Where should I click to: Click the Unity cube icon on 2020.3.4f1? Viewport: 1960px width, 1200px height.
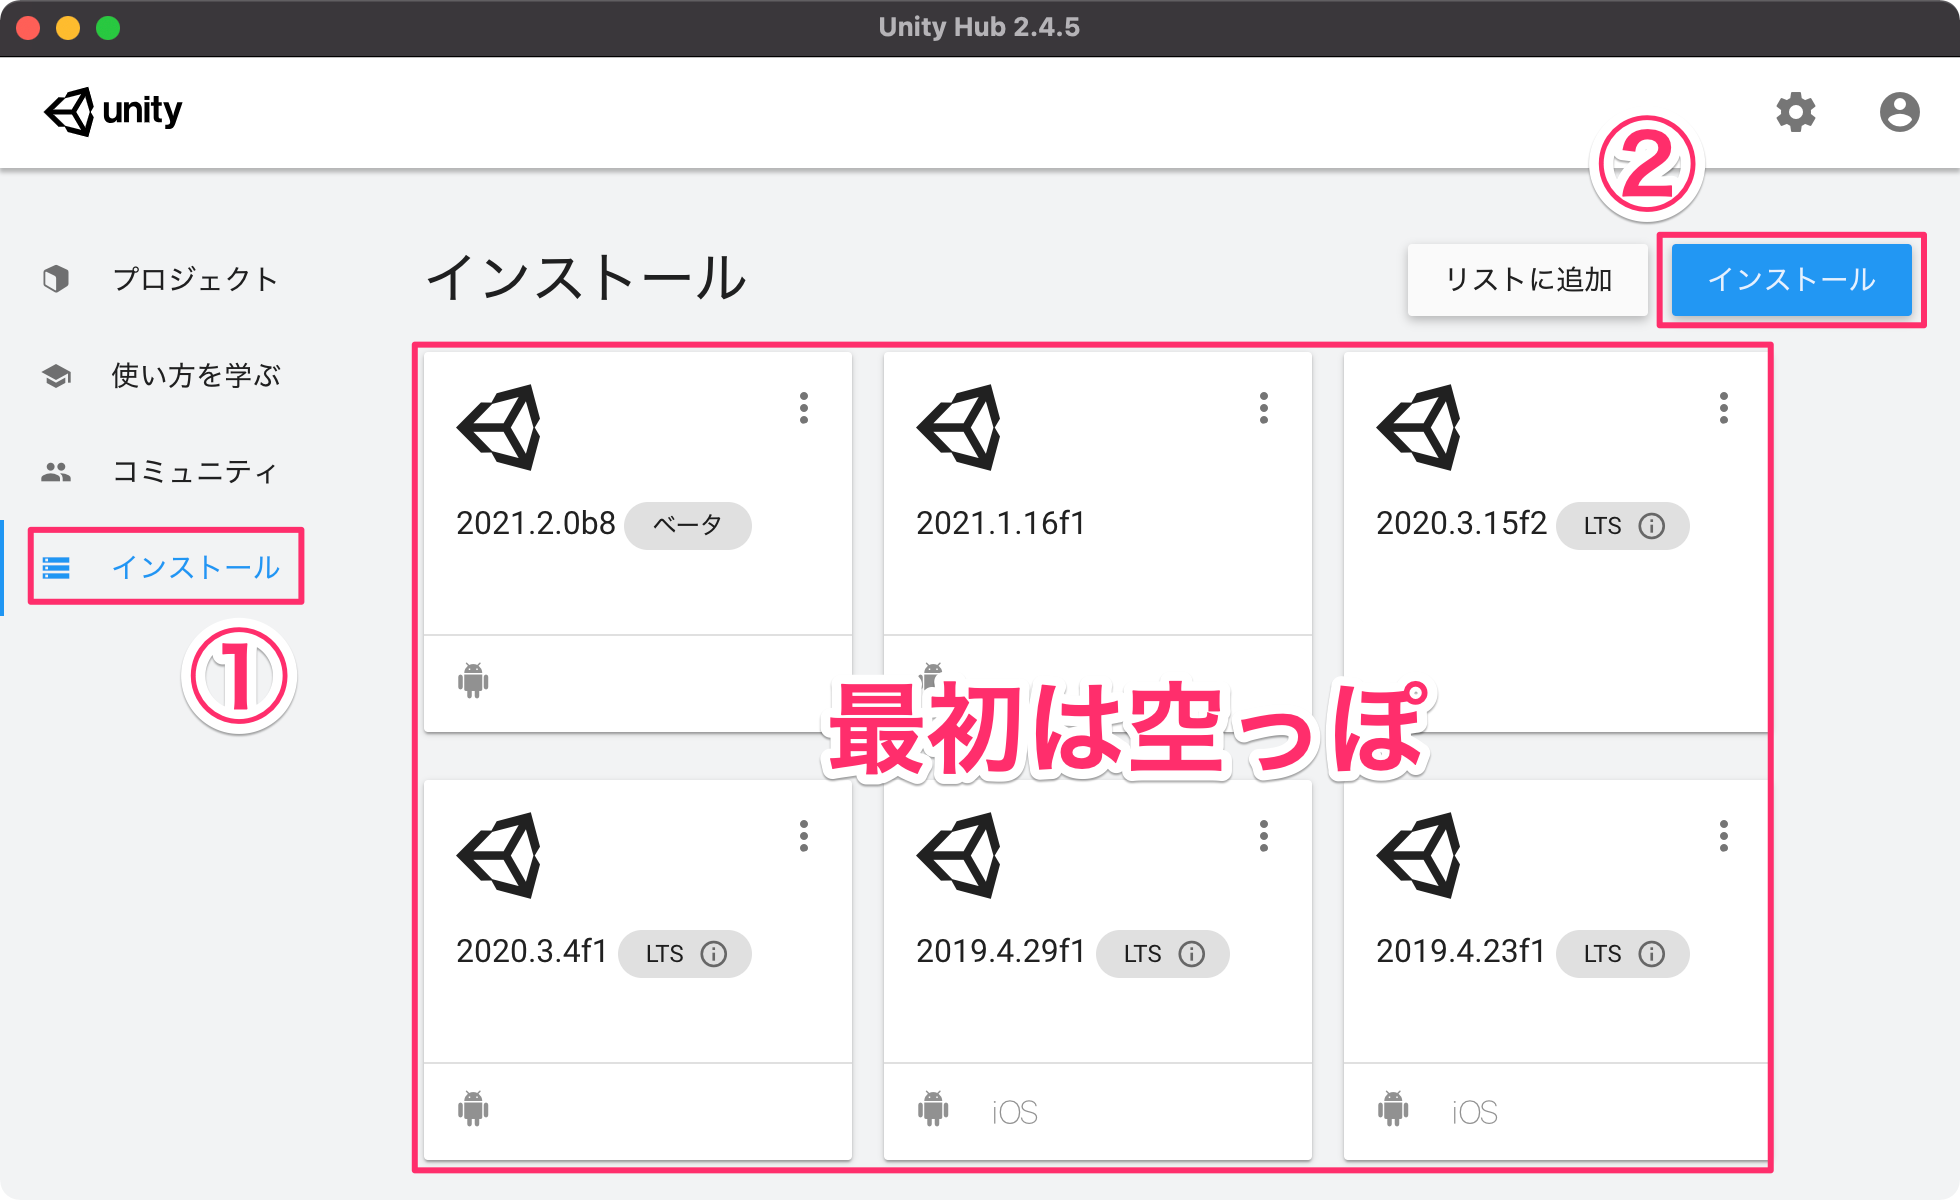tap(499, 855)
